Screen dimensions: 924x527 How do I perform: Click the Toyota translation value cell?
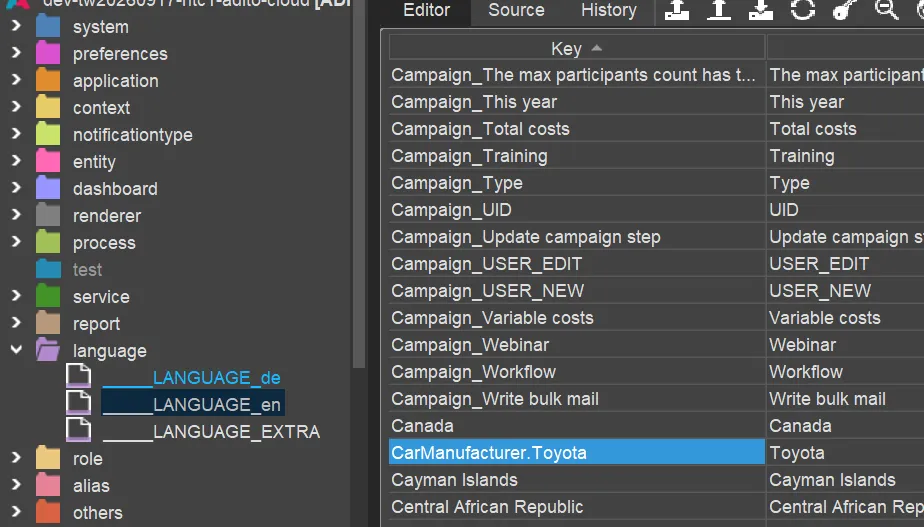(846, 453)
